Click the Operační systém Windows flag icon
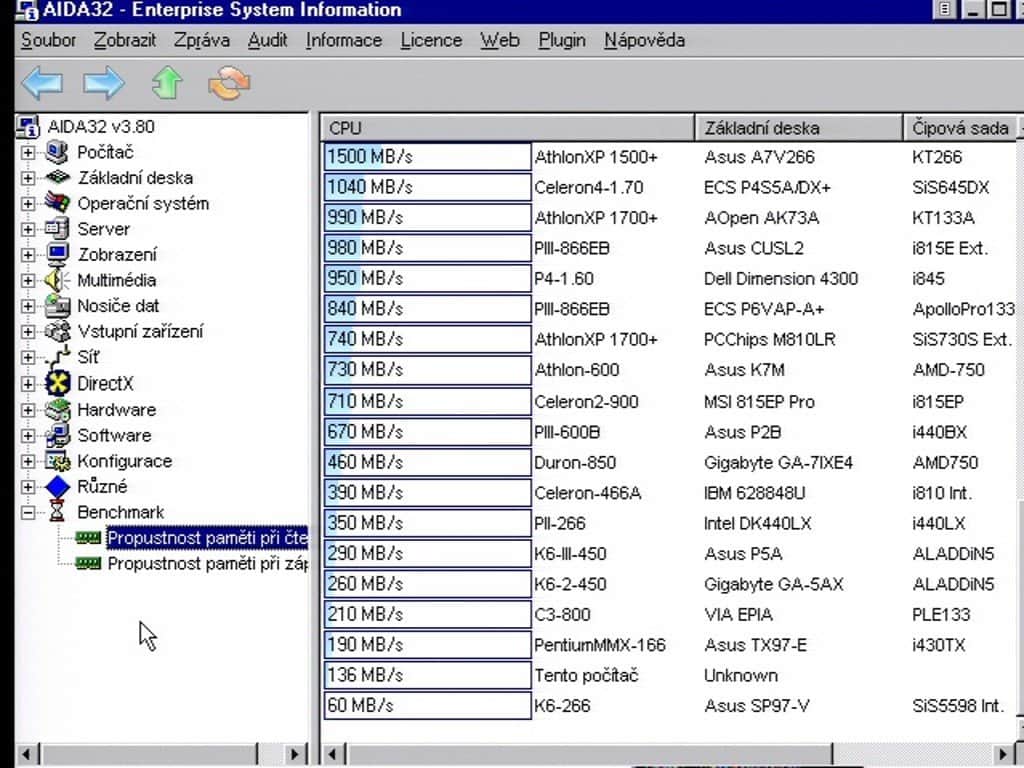Image resolution: width=1024 pixels, height=768 pixels. coord(57,203)
